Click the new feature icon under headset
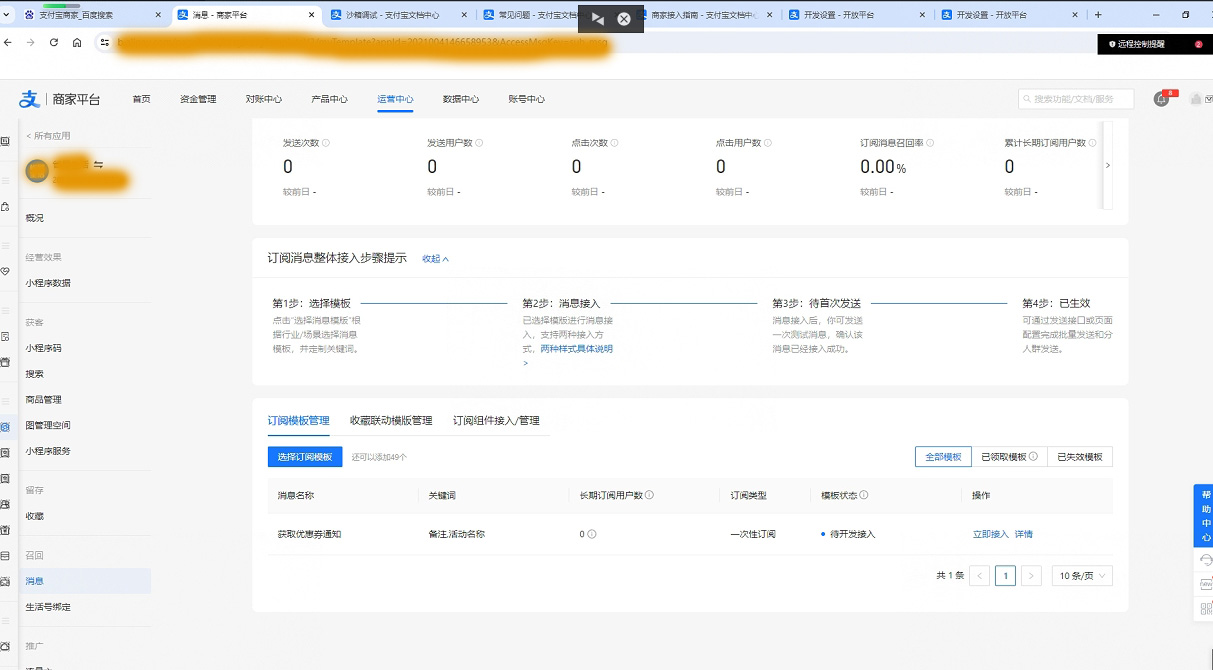The image size is (1213, 670). point(1206,584)
